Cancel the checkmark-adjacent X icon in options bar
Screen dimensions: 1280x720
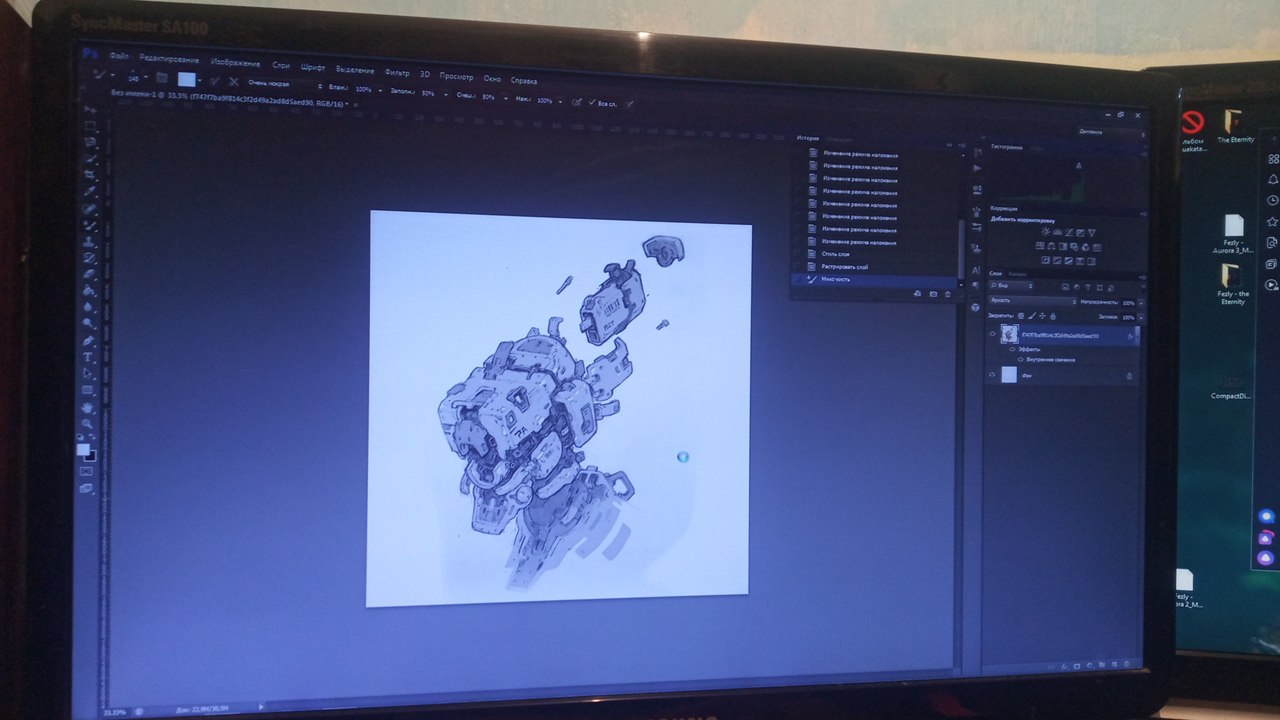(x=233, y=81)
